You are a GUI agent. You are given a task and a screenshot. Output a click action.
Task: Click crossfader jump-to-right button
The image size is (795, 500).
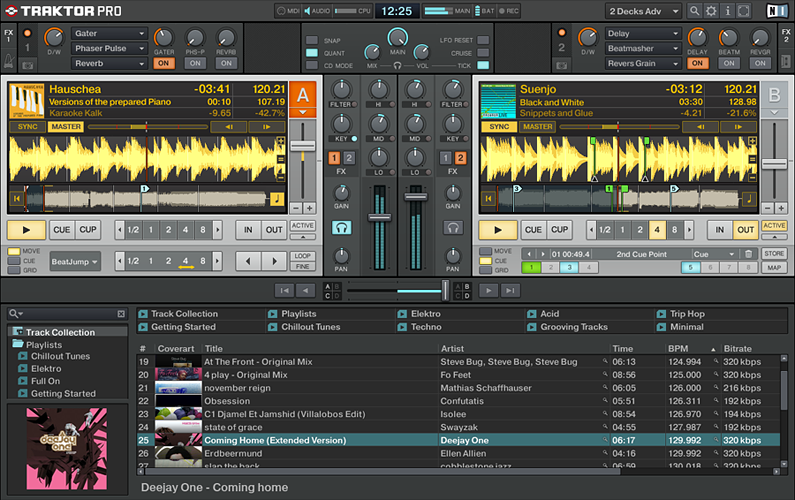click(510, 291)
